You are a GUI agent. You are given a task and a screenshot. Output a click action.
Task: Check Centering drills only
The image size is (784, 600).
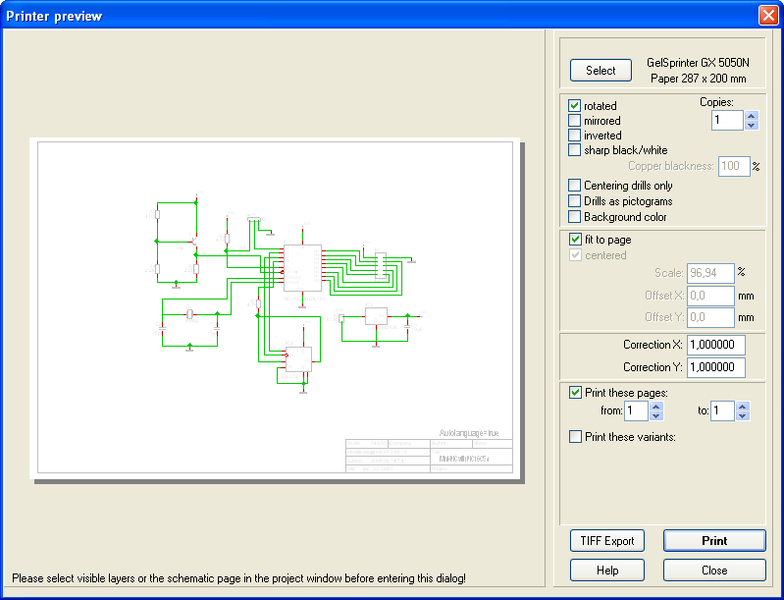point(574,186)
